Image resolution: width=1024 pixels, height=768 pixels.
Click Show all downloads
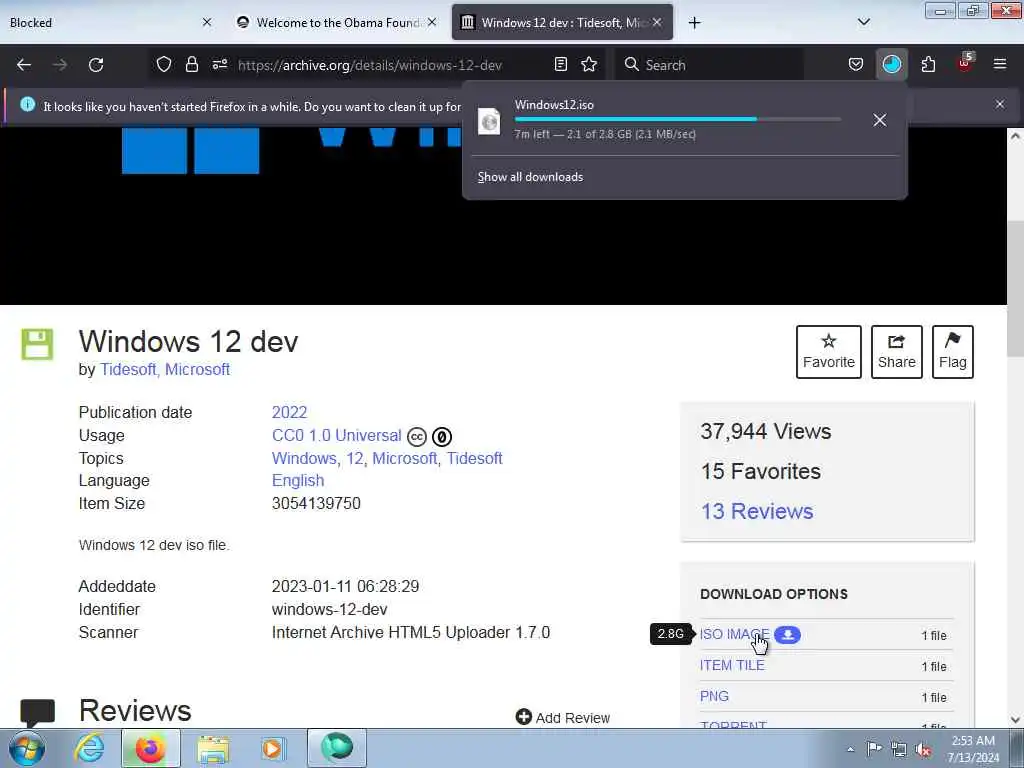[x=530, y=177]
